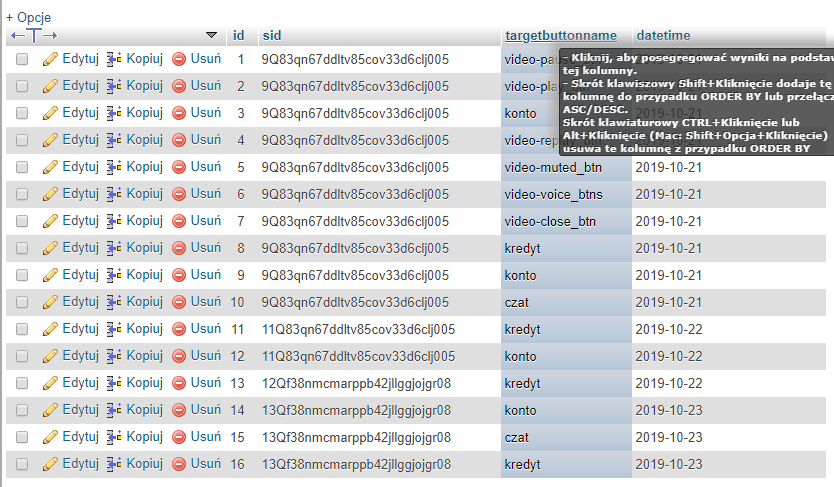Screen dimensions: 834x487
Task: Click the pencil edit icon in row 10
Action: tap(50, 303)
